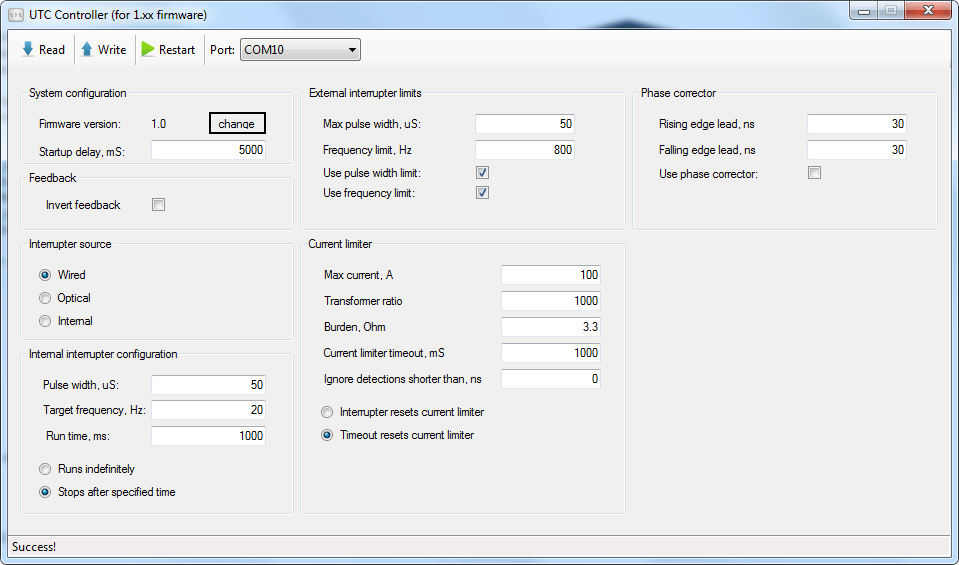This screenshot has height=565, width=959.
Task: Click the Read toolbar button
Action: pyautogui.click(x=43, y=50)
